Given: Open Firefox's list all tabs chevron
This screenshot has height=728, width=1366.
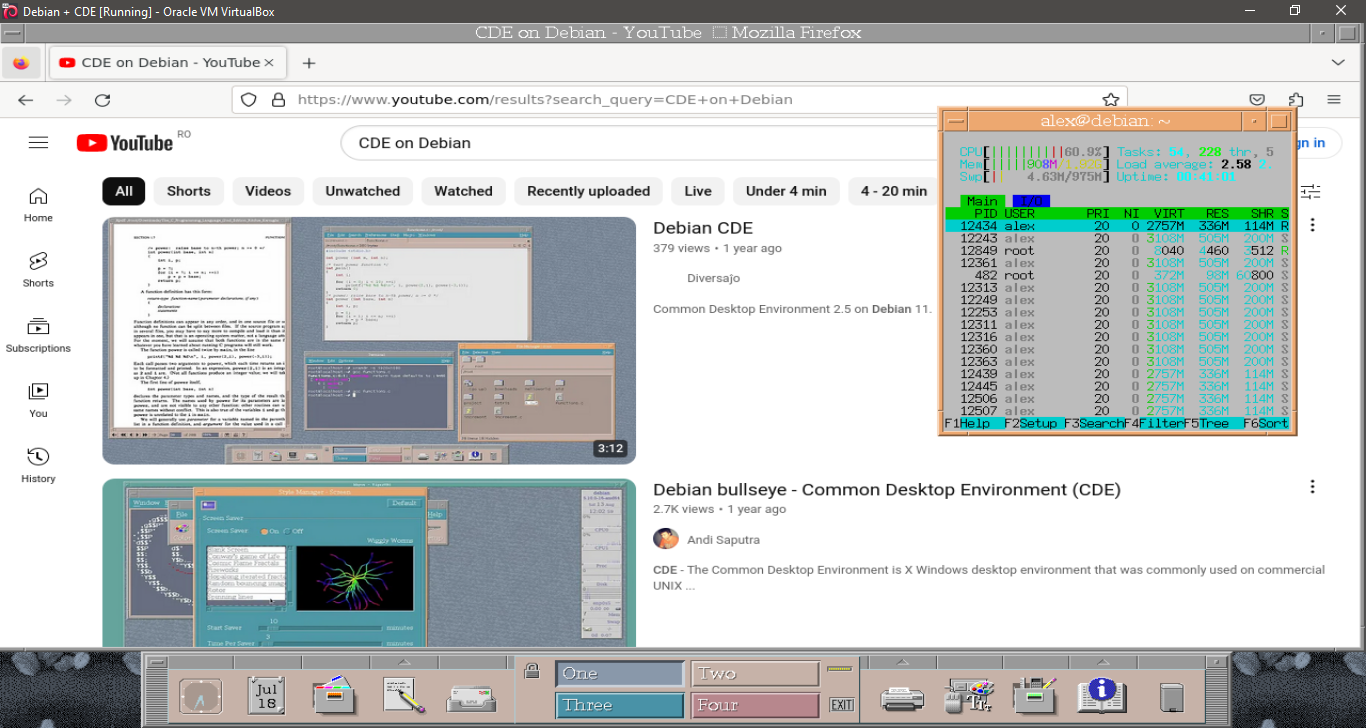Looking at the screenshot, I should (1338, 62).
